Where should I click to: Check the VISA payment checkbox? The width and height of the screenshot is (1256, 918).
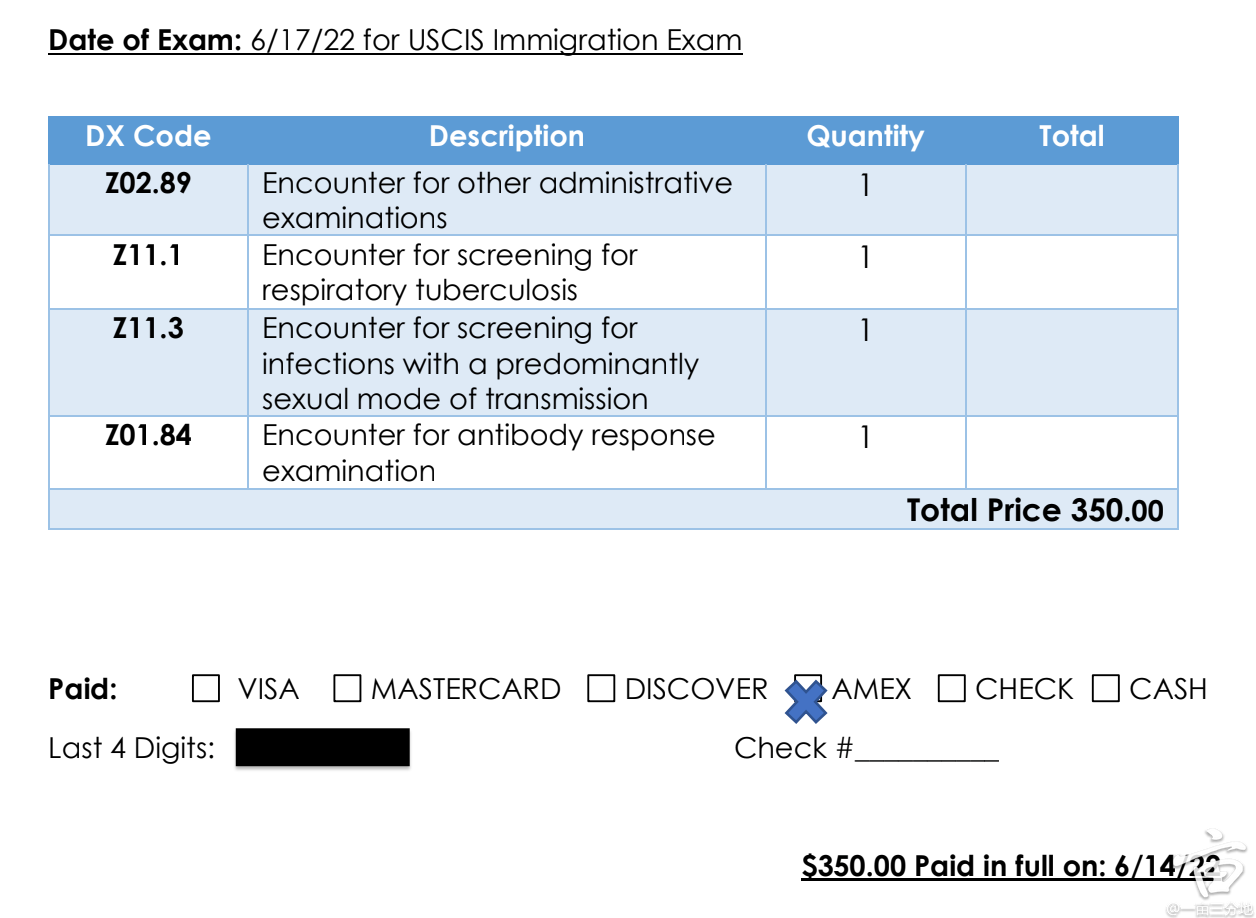pos(206,689)
